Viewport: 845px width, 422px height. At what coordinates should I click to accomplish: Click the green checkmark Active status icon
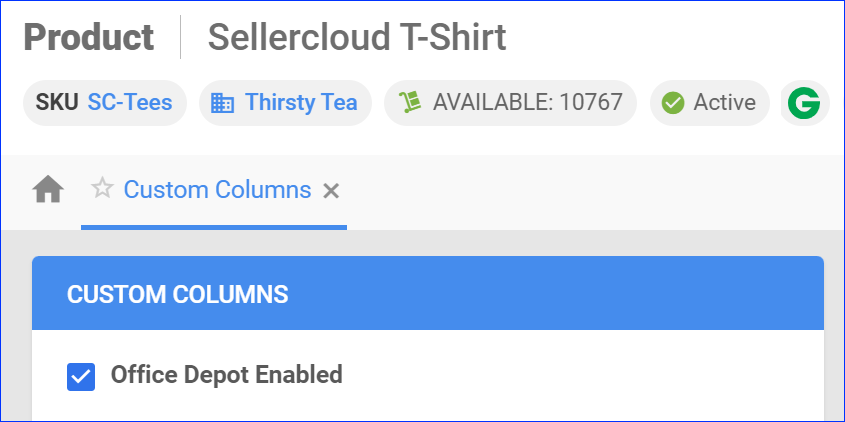[x=673, y=103]
